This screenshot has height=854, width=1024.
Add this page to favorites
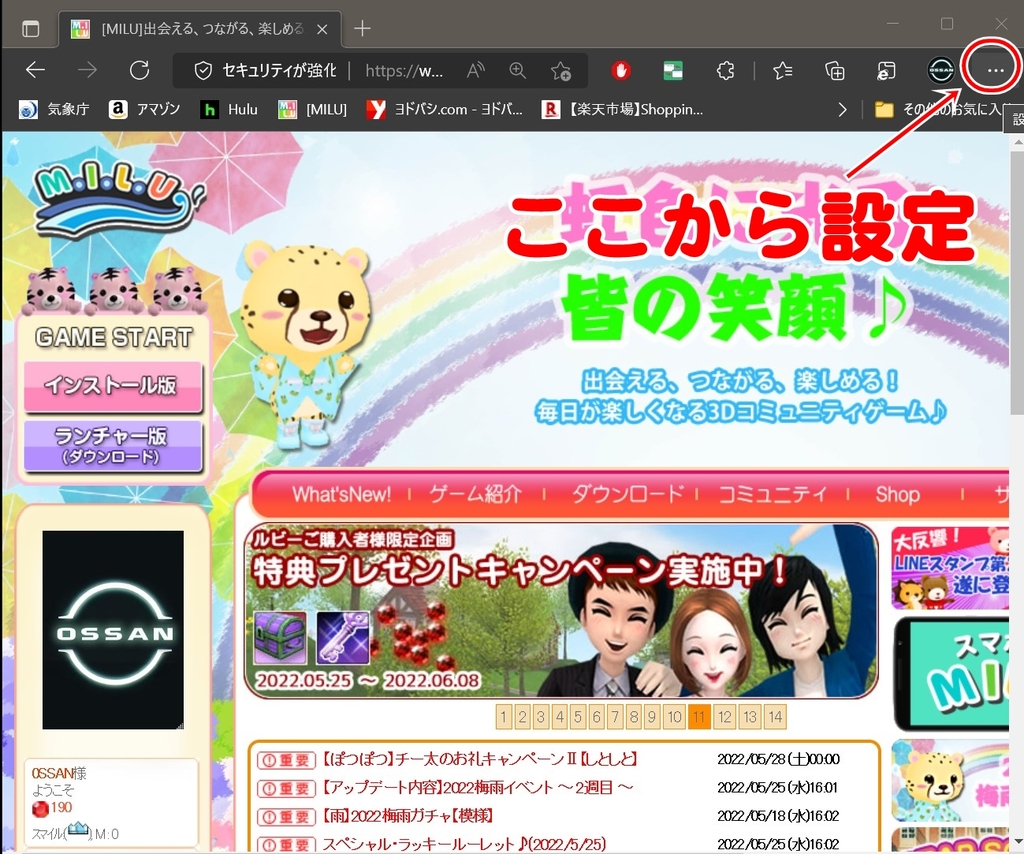coord(561,70)
